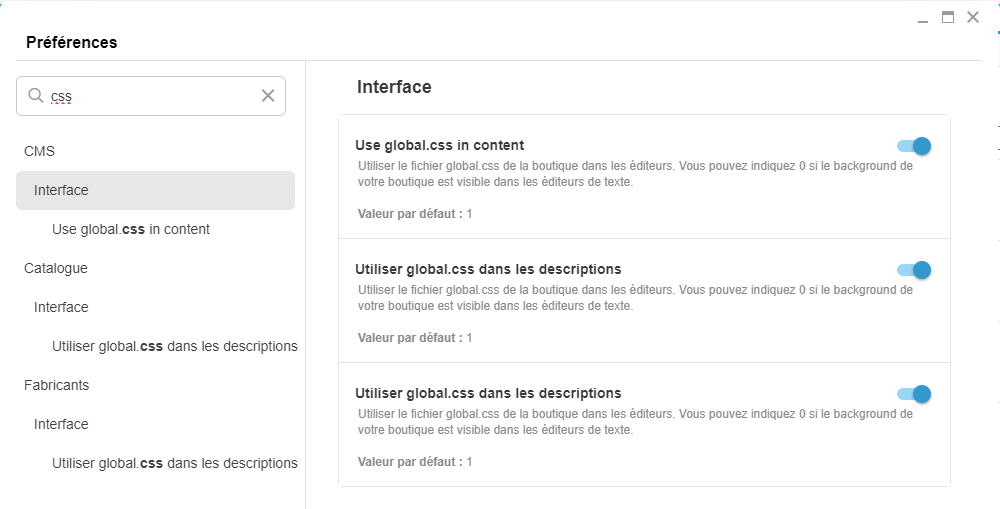Clear the search field with the X icon
Image resolution: width=1000 pixels, height=509 pixels.
(x=268, y=96)
